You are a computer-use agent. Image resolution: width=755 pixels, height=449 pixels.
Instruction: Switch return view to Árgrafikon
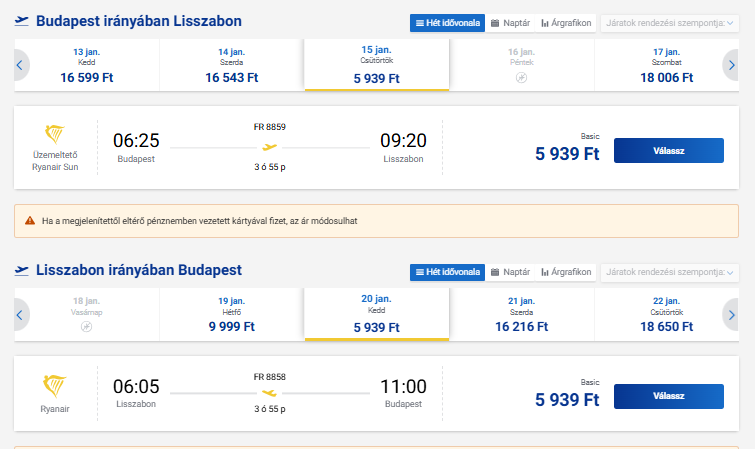pos(566,272)
